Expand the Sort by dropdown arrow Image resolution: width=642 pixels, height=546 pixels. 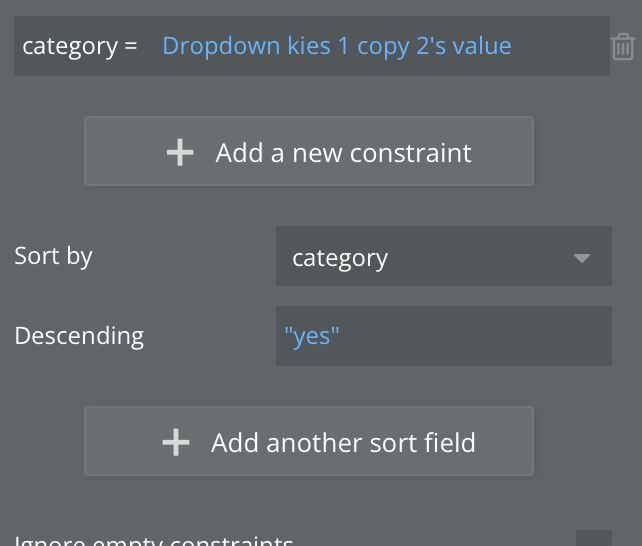(x=581, y=258)
